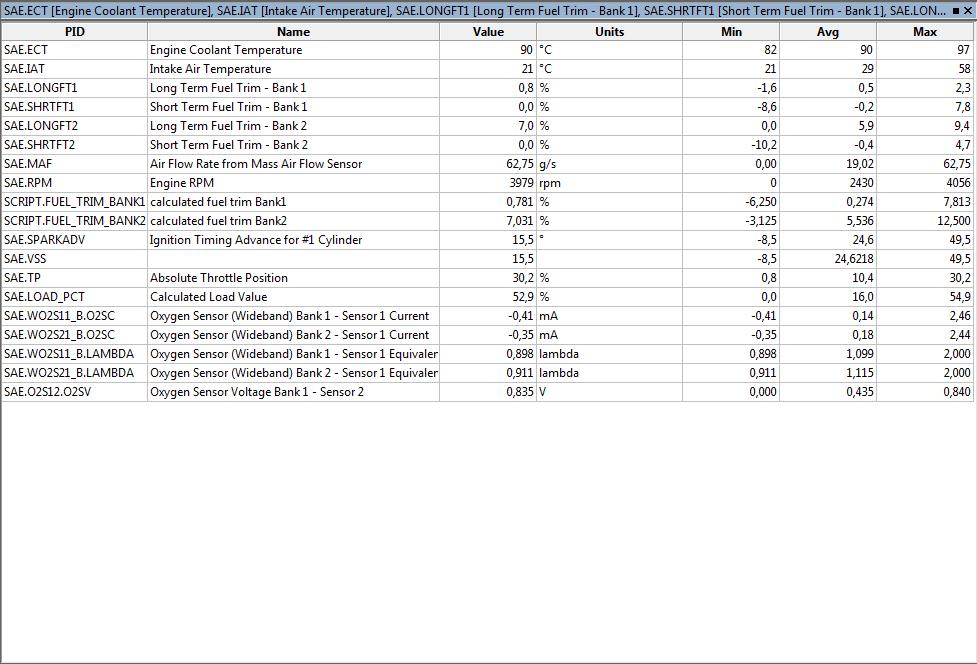The height and width of the screenshot is (664, 977).
Task: Close the PID data panel
Action: click(x=968, y=11)
